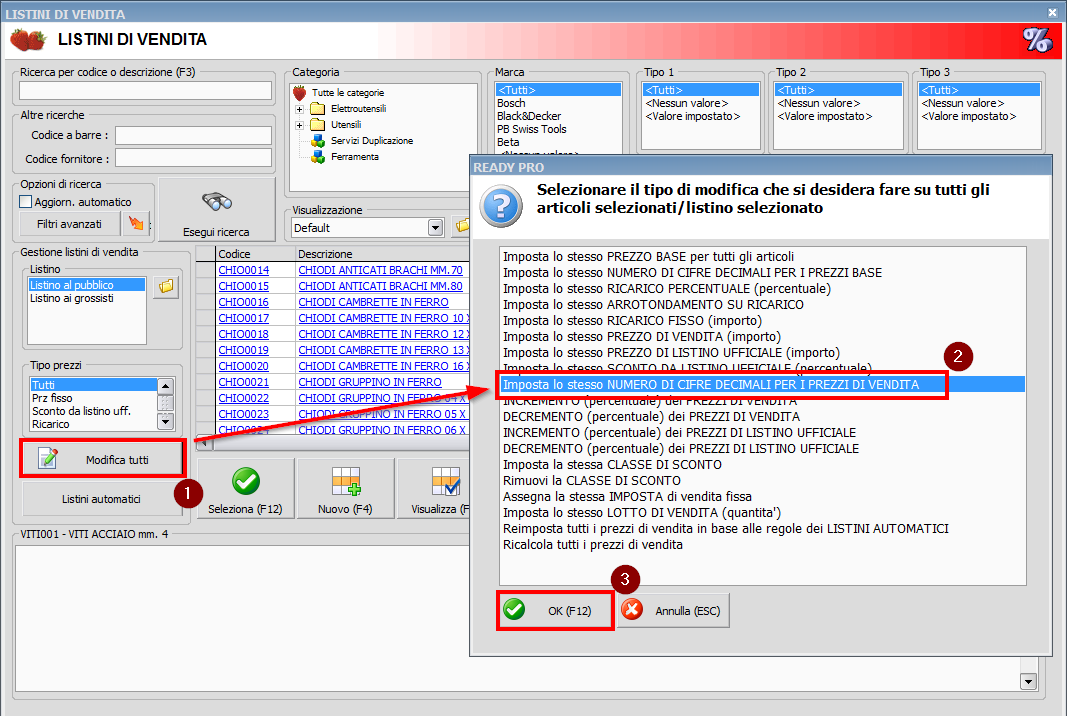Select Ferramenta category icon
Image resolution: width=1067 pixels, height=716 pixels.
[x=318, y=157]
